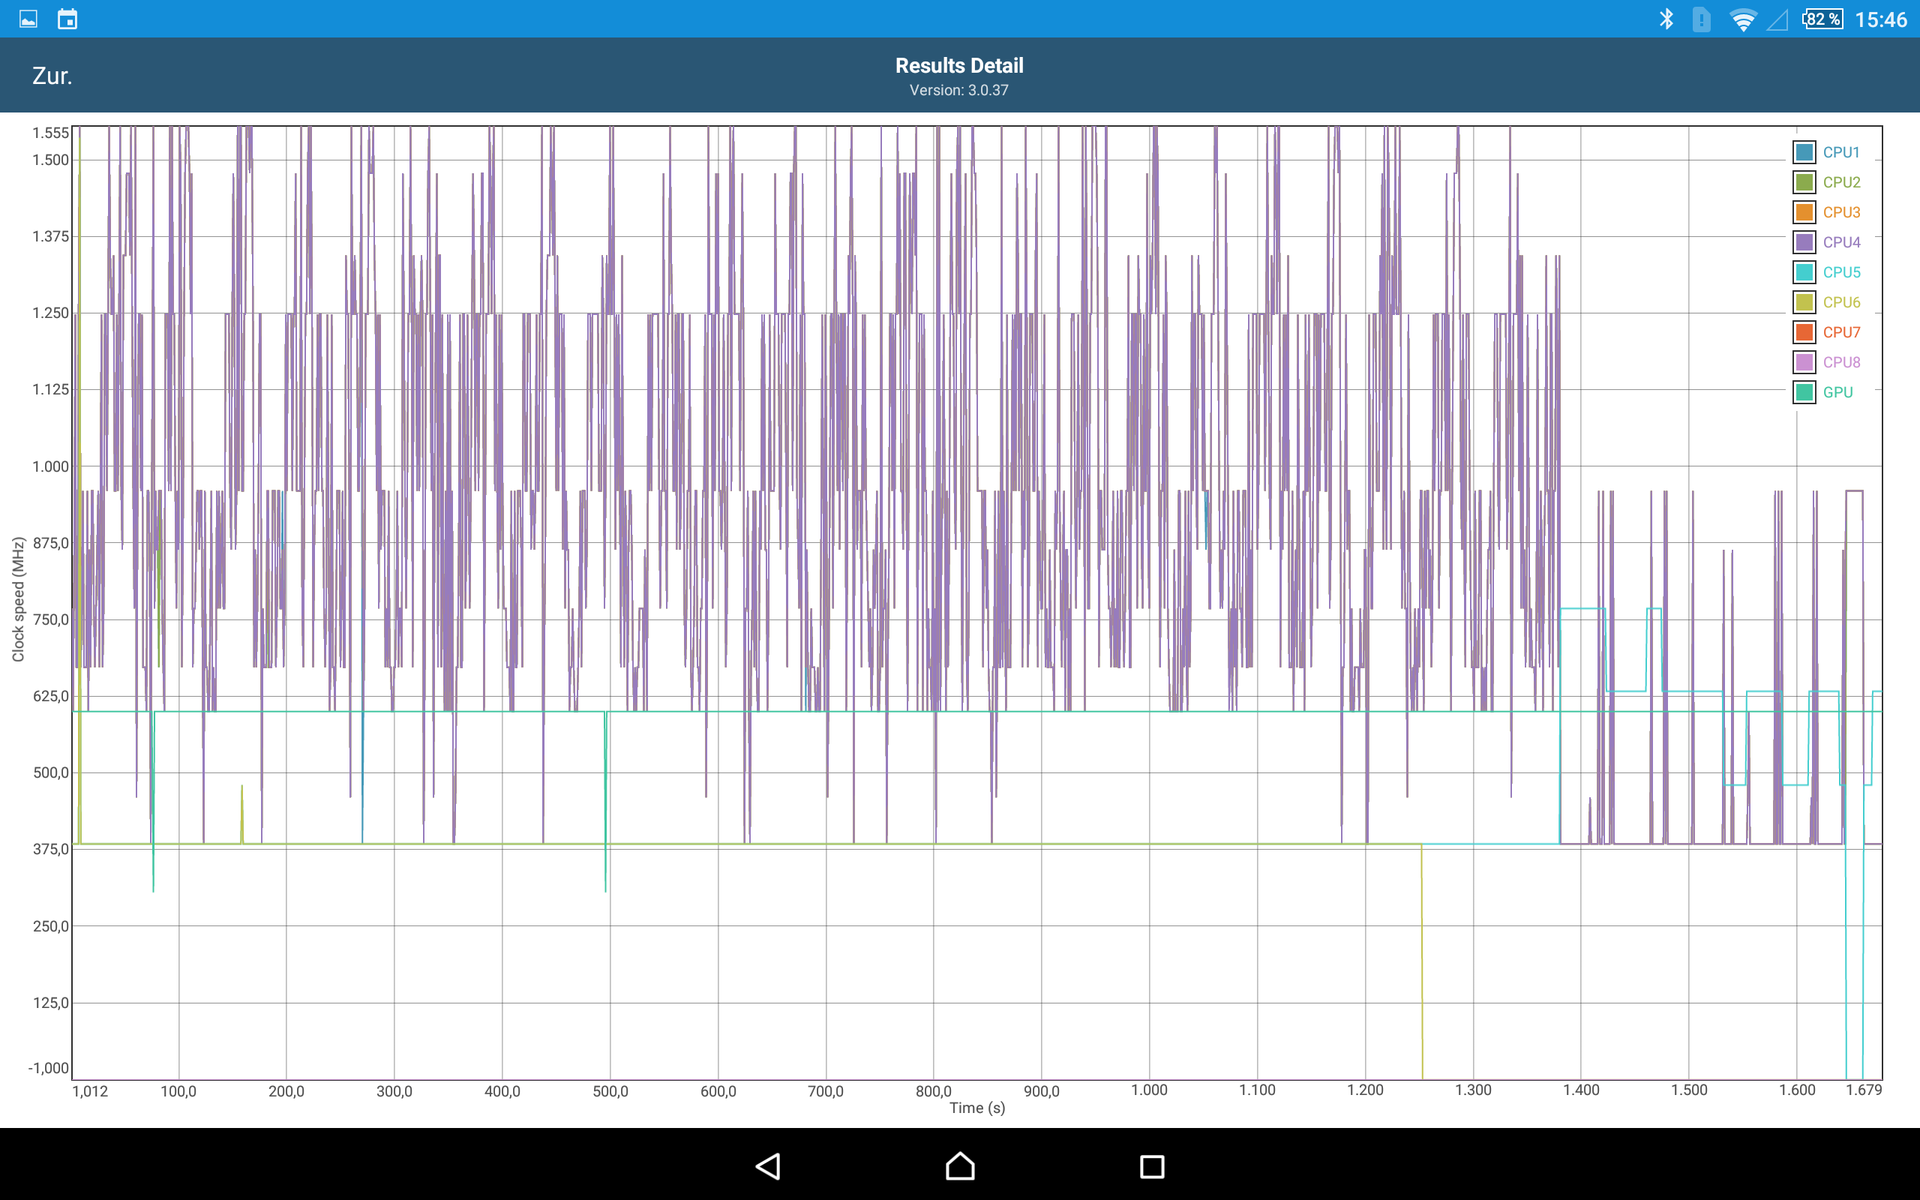Tap the SD card alert icon
This screenshot has width=1920, height=1200.
point(1701,19)
